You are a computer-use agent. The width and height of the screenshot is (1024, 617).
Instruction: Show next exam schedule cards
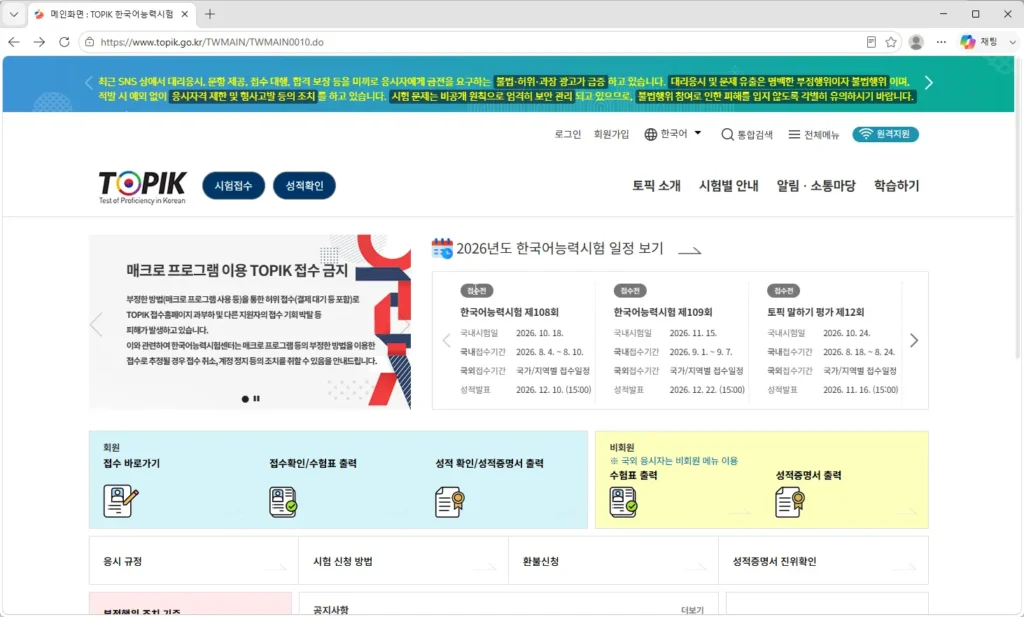(914, 340)
